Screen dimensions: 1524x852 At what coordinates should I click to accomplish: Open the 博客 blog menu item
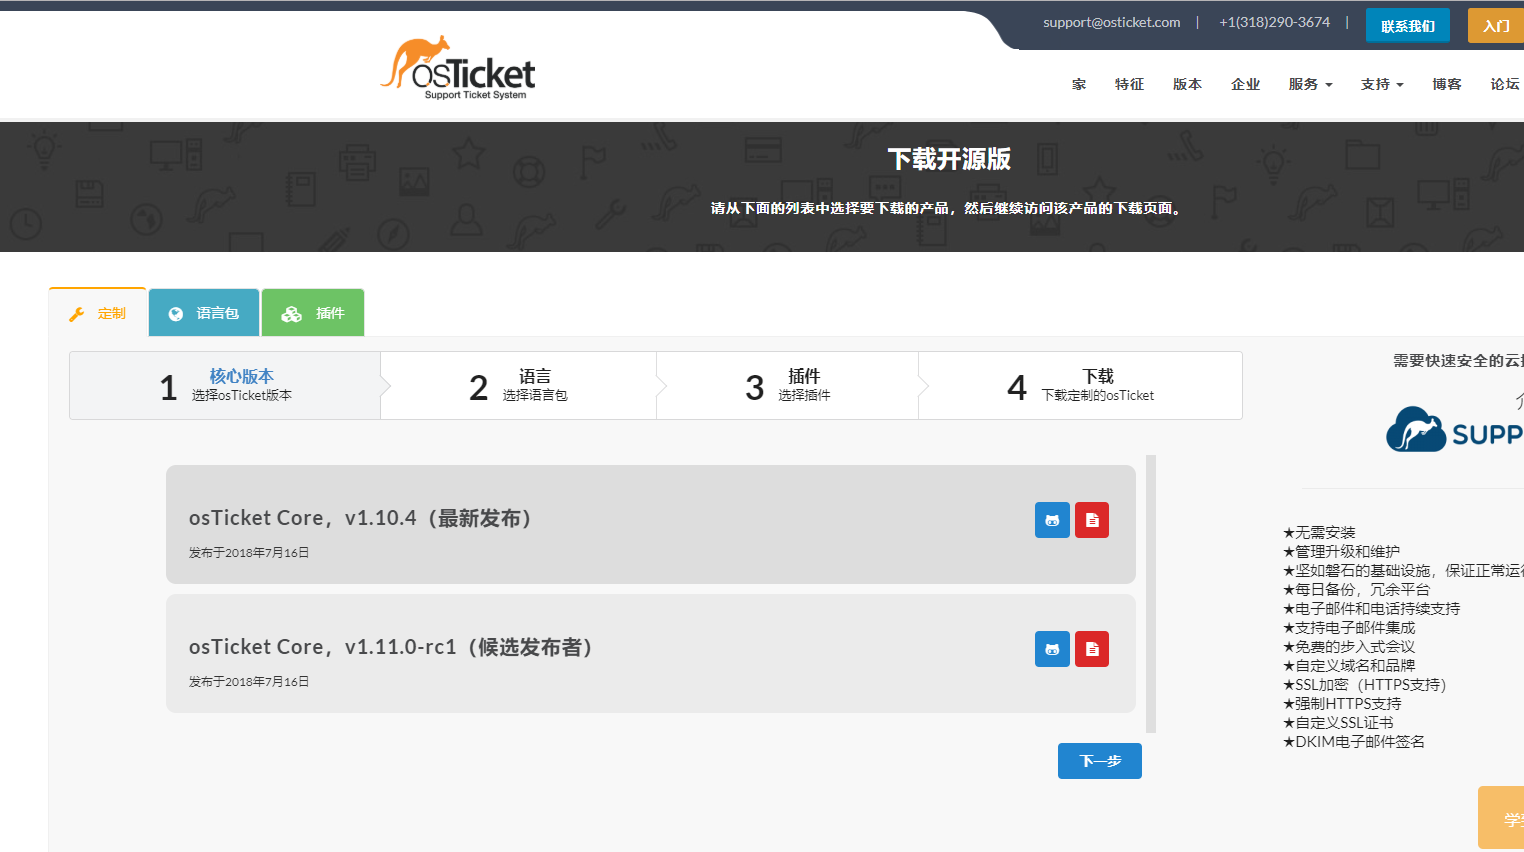coord(1446,84)
